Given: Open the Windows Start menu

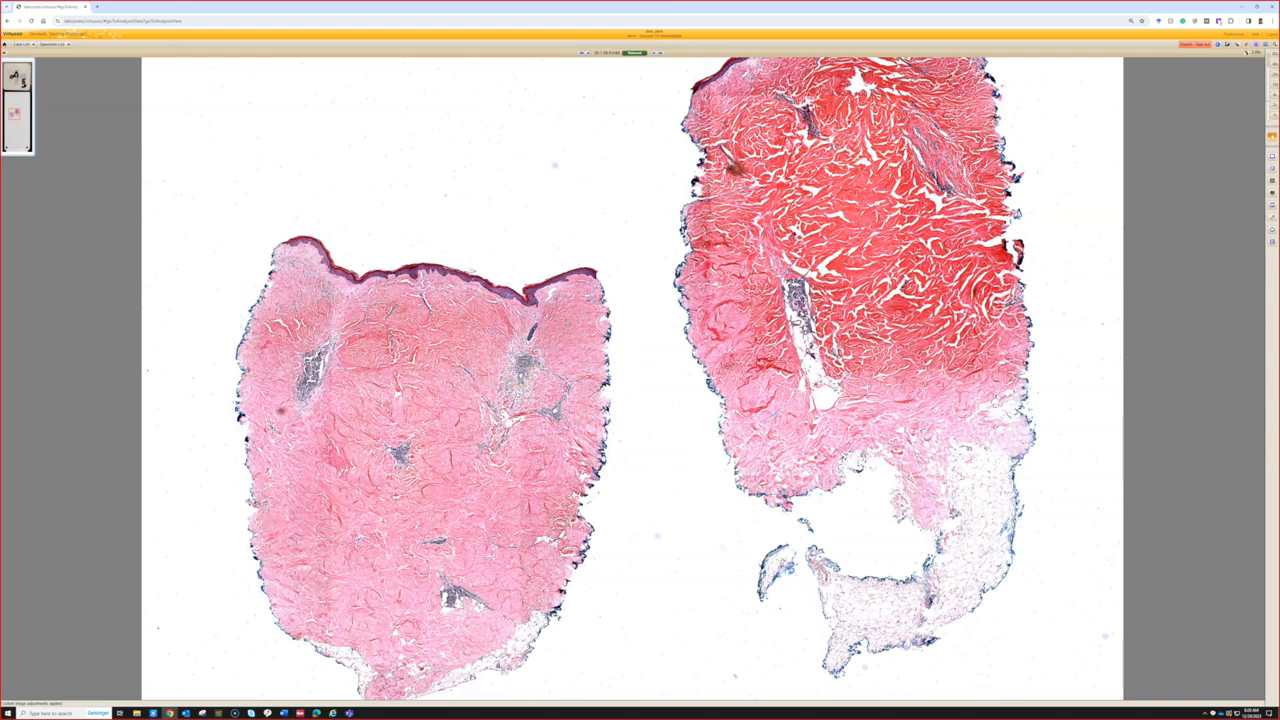Looking at the screenshot, I should (6, 713).
